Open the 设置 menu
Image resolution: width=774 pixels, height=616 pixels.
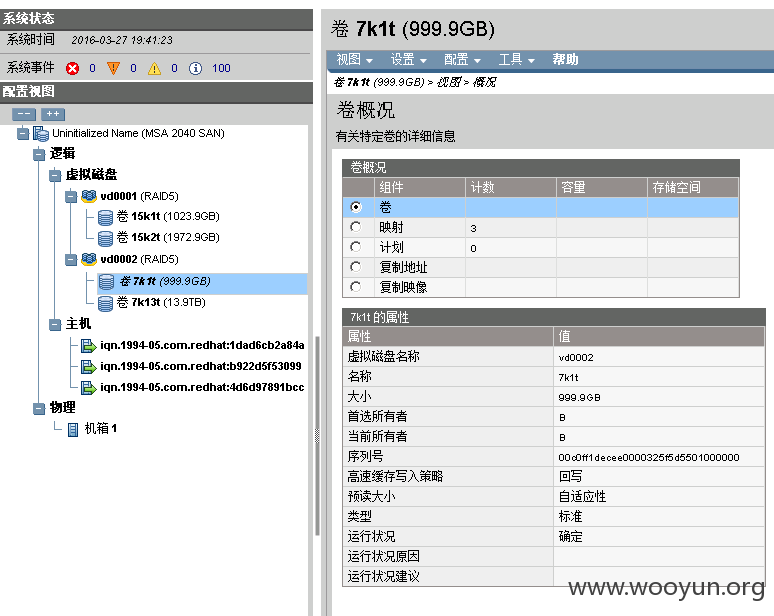click(x=408, y=60)
